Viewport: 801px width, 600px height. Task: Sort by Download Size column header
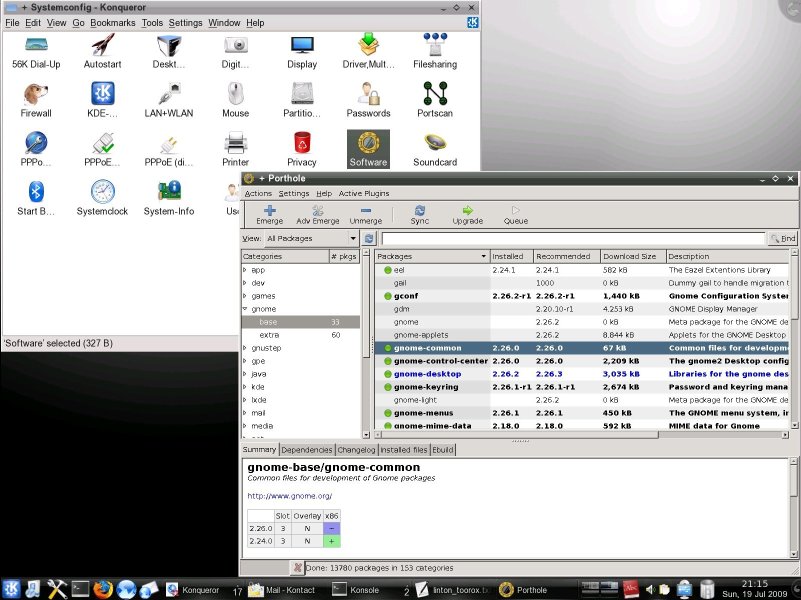633,256
